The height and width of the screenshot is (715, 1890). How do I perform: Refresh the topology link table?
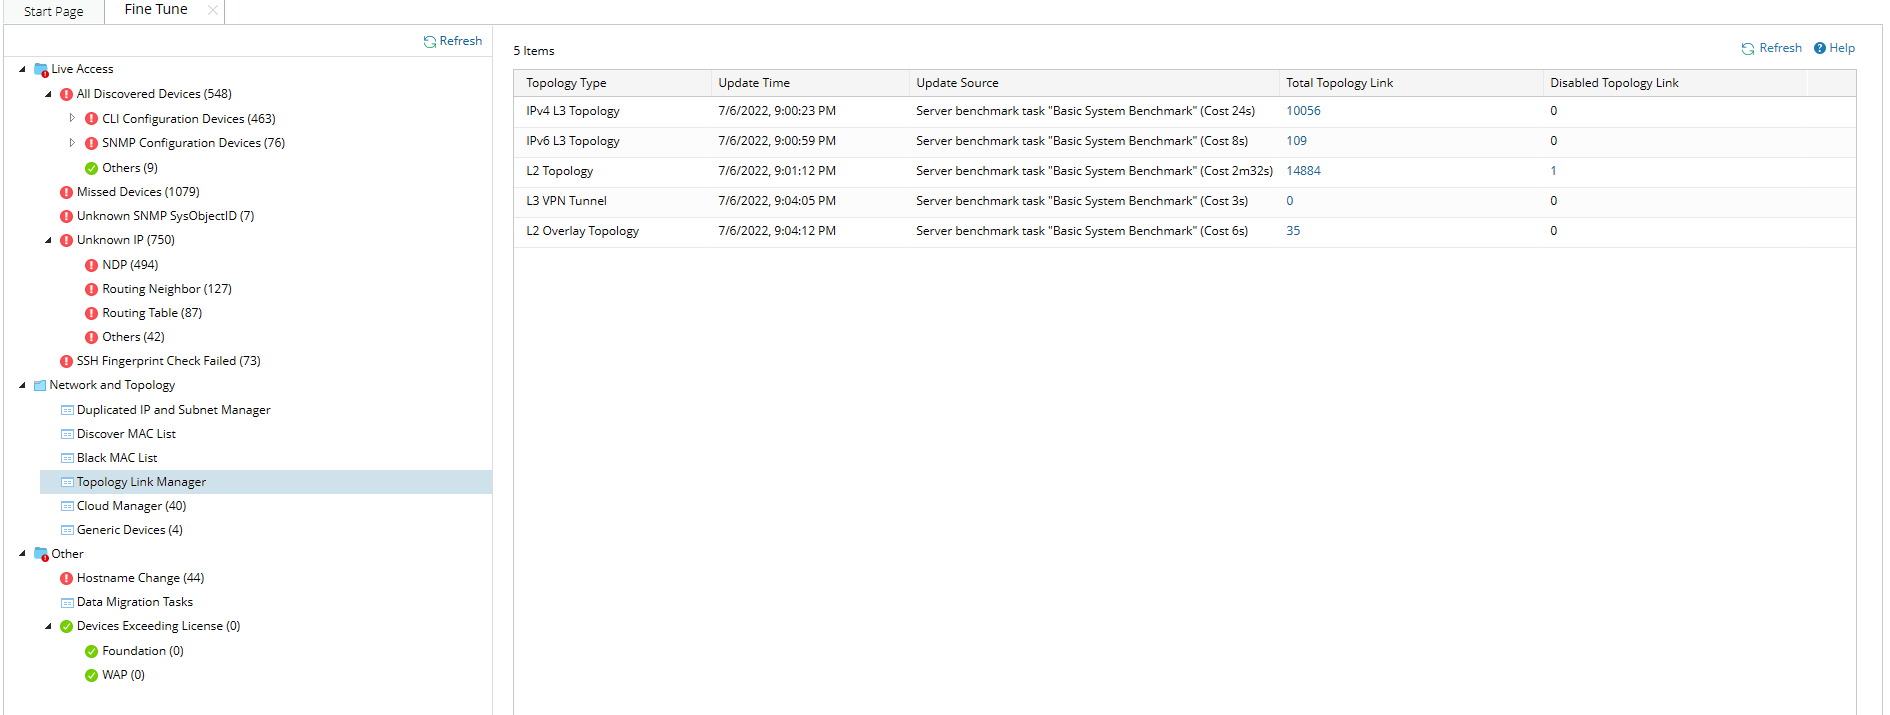1771,48
